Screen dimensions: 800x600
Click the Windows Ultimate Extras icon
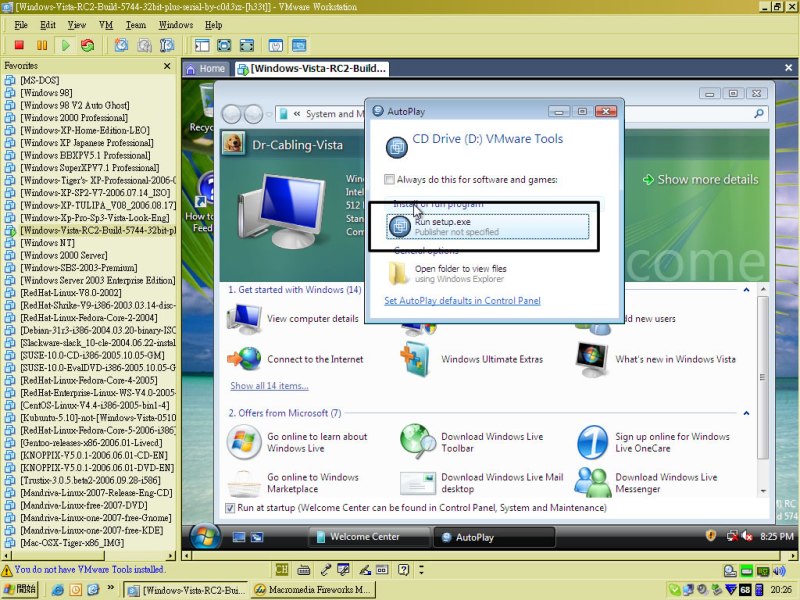tap(417, 359)
